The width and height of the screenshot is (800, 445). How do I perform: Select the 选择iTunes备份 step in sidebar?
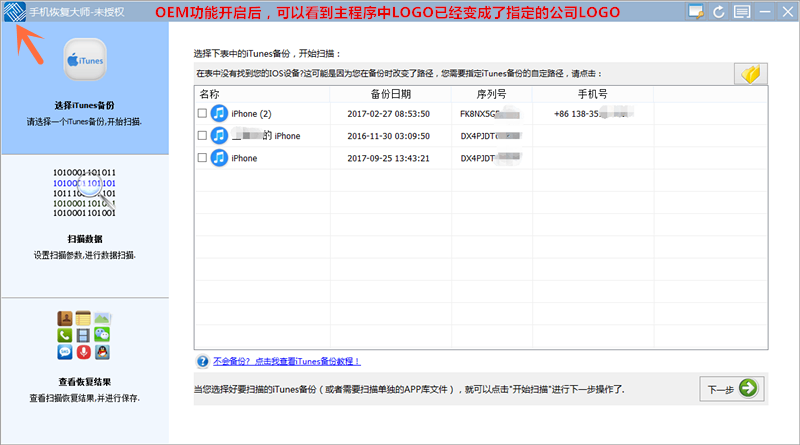85,88
